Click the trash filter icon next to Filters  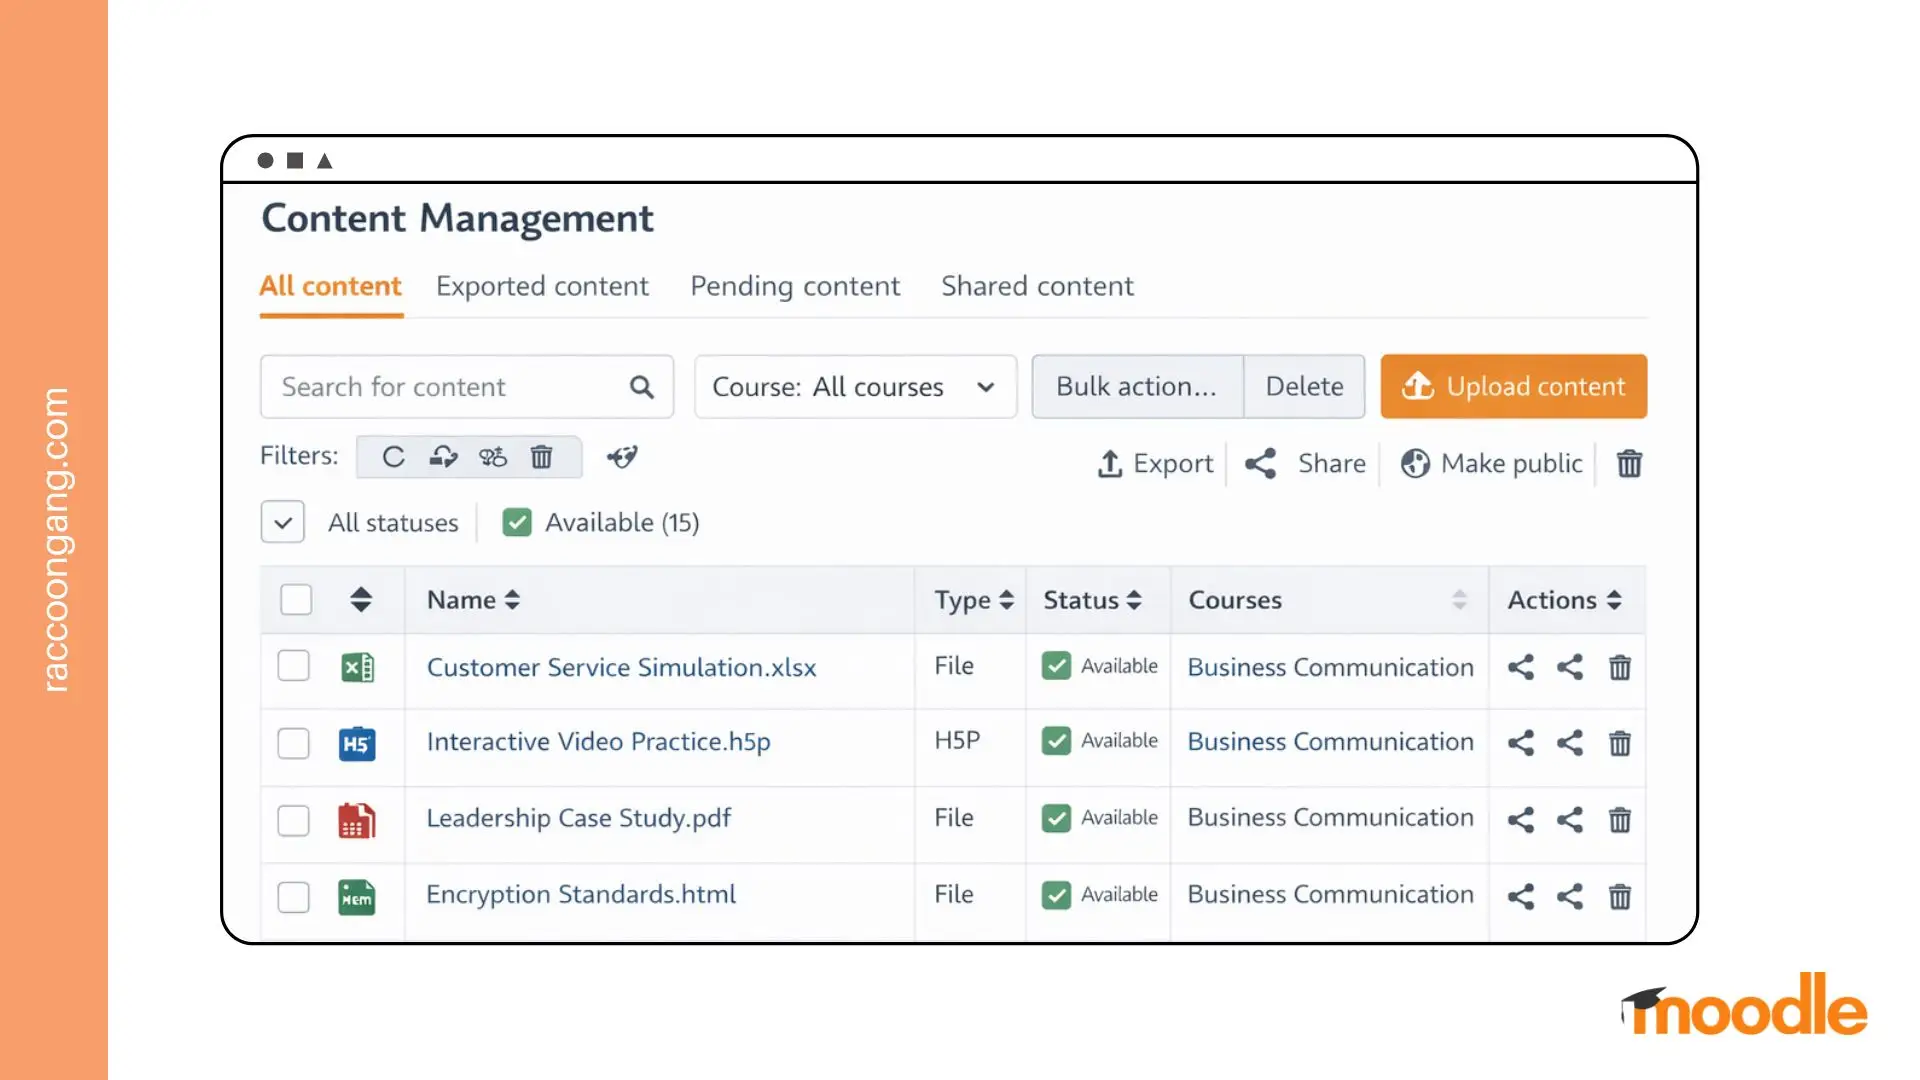[x=543, y=457]
